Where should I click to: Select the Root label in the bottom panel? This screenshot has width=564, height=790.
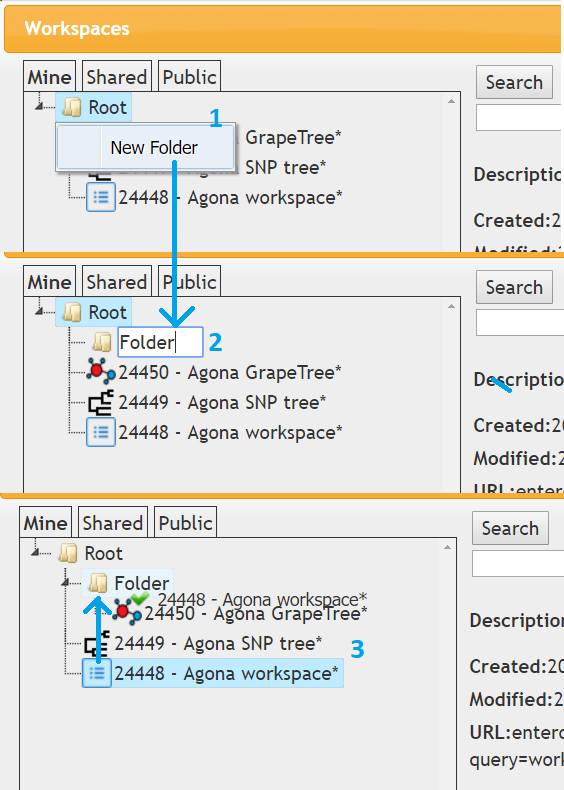pyautogui.click(x=103, y=553)
